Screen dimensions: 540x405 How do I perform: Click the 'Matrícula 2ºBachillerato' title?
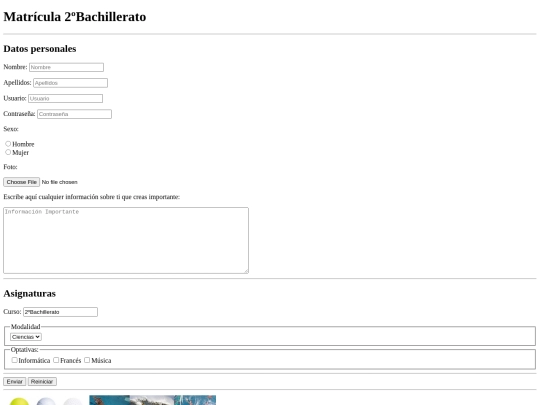coord(75,17)
